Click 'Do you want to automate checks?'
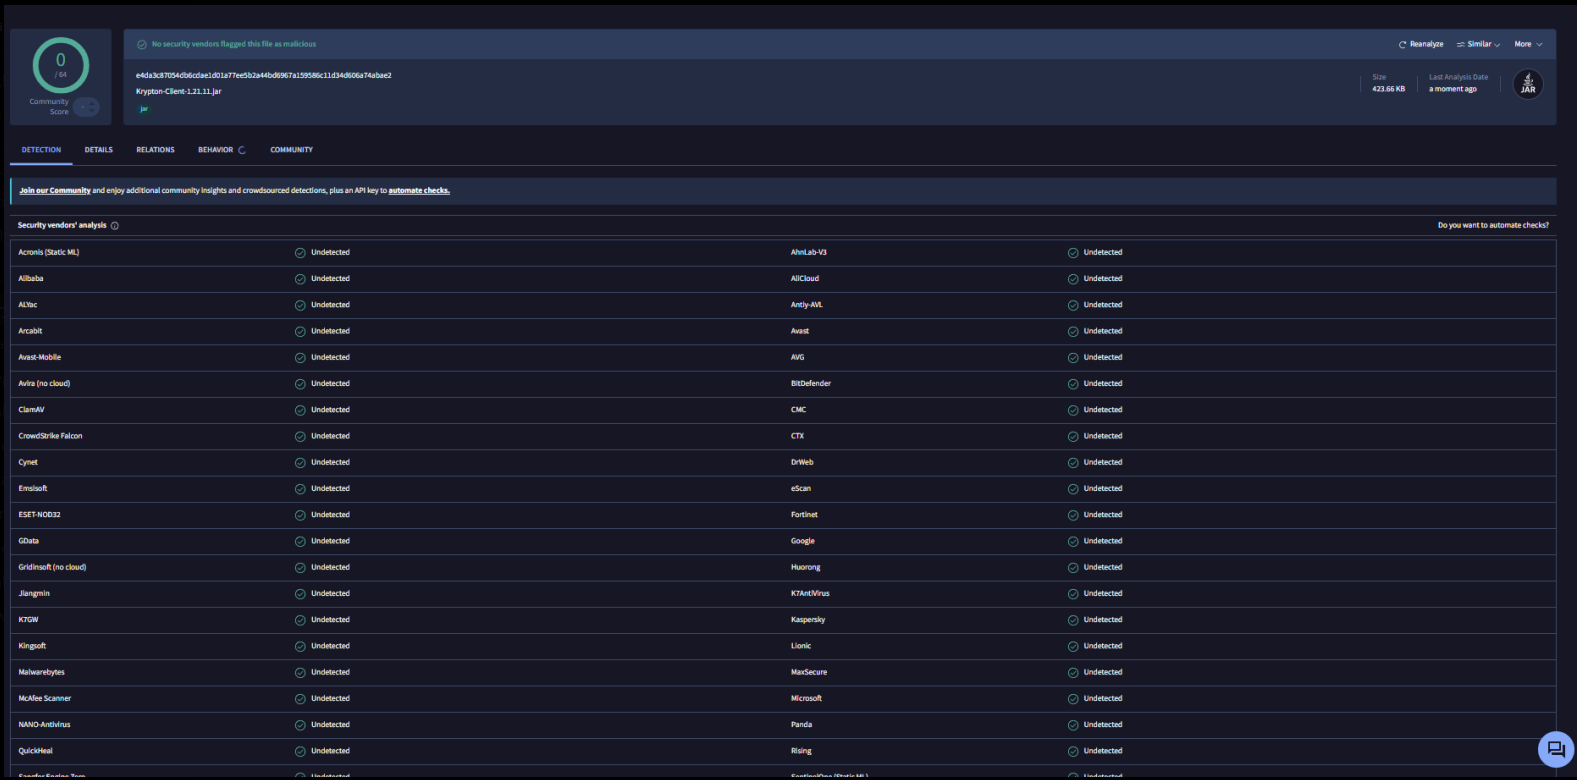1577x780 pixels. 1493,225
